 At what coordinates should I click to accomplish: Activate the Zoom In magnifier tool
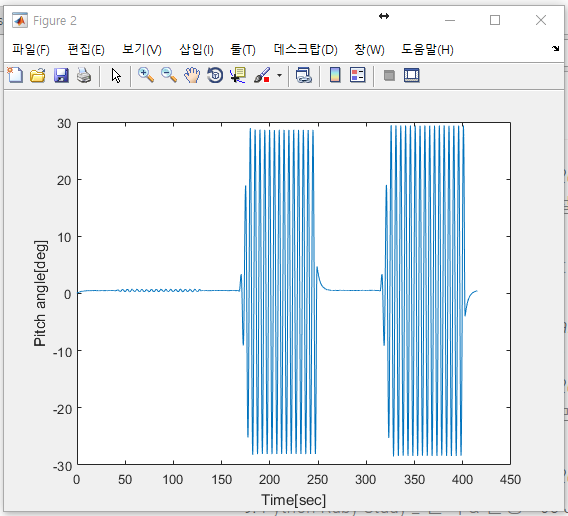point(146,75)
